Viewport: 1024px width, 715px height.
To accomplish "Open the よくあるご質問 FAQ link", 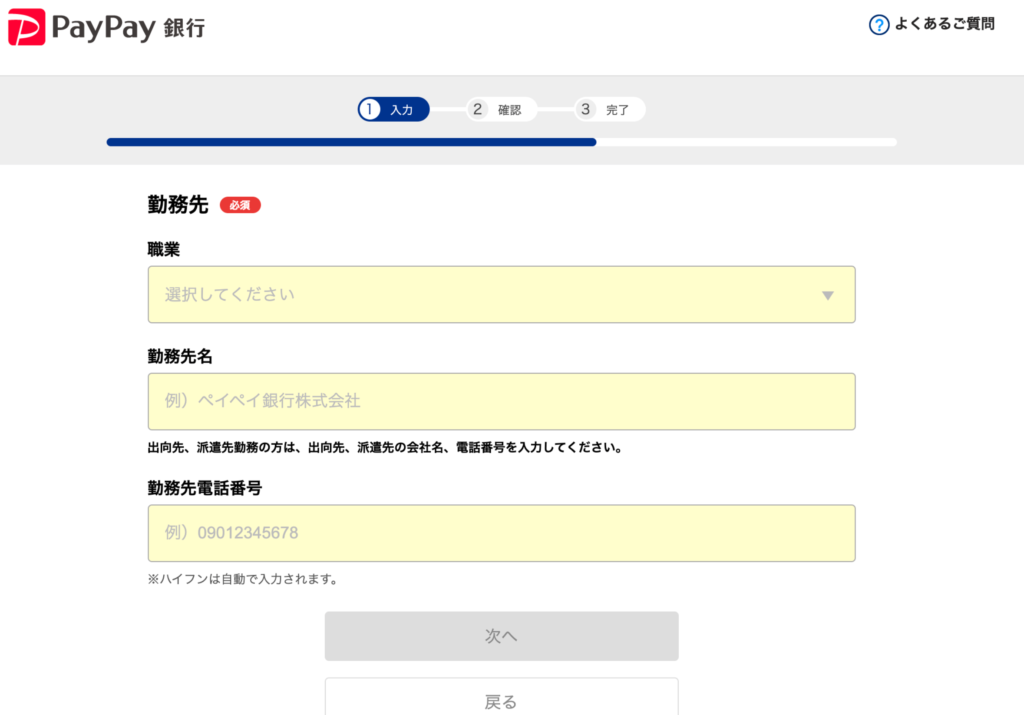I will click(943, 25).
